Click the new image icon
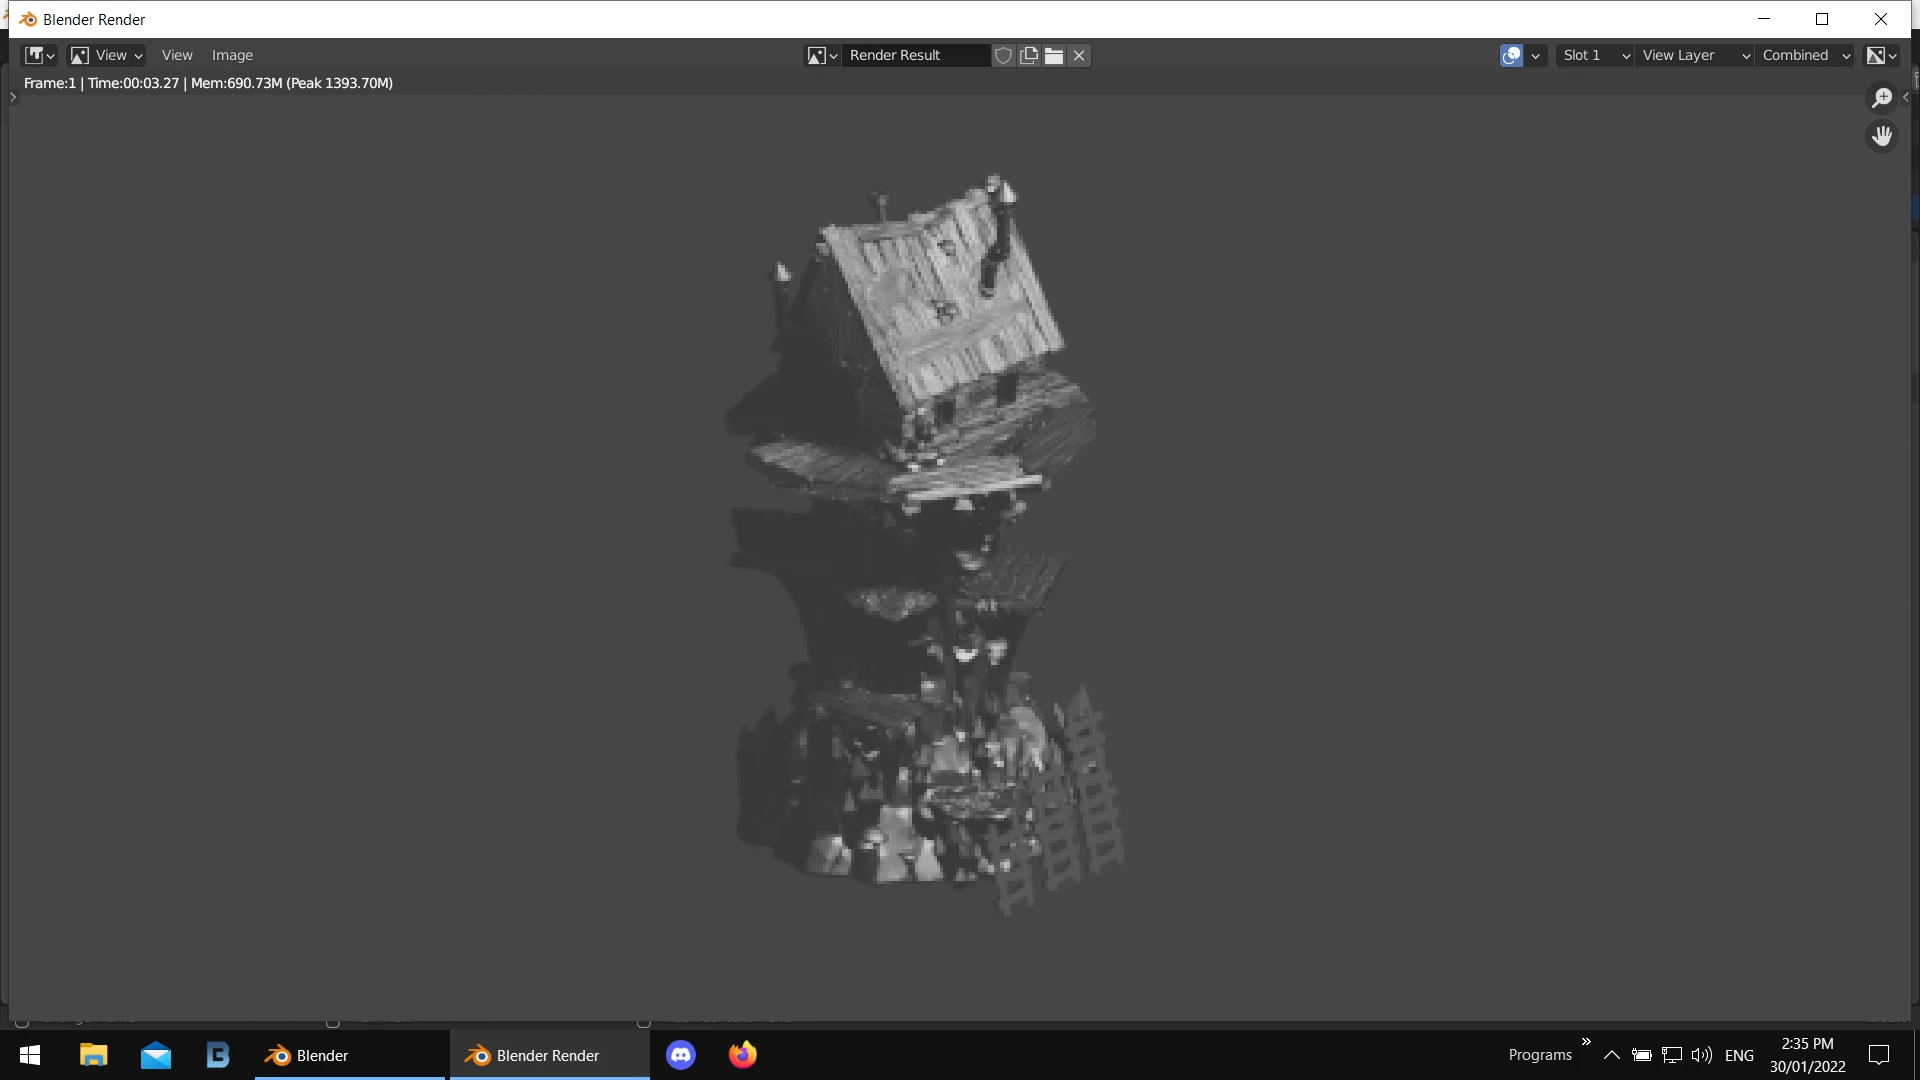 pyautogui.click(x=1029, y=55)
